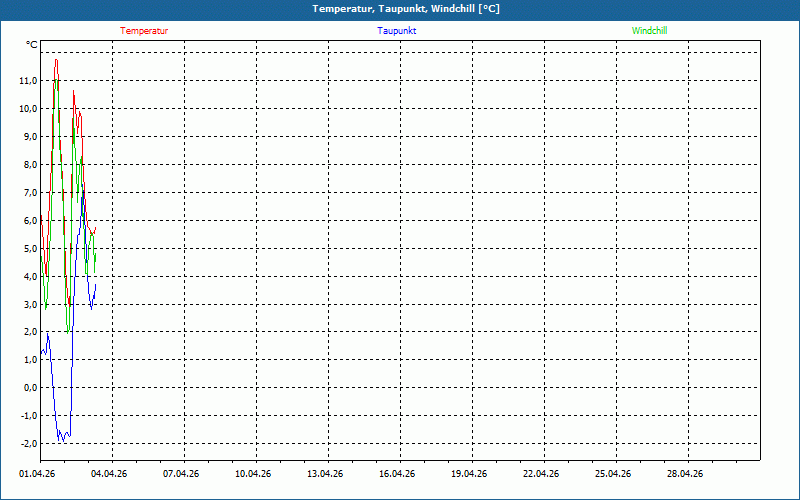Select the blue Taupunkt legend label
The height and width of the screenshot is (500, 800).
pyautogui.click(x=397, y=31)
